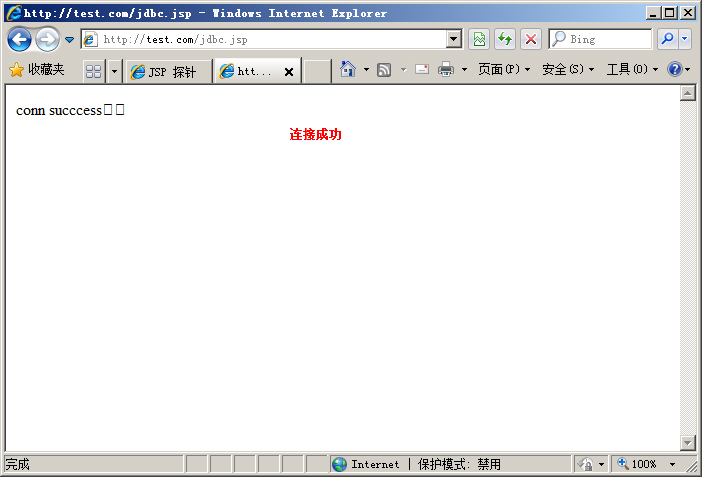This screenshot has height=477, width=702.
Task: Click the IE logo in title bar
Action: pyautogui.click(x=14, y=13)
